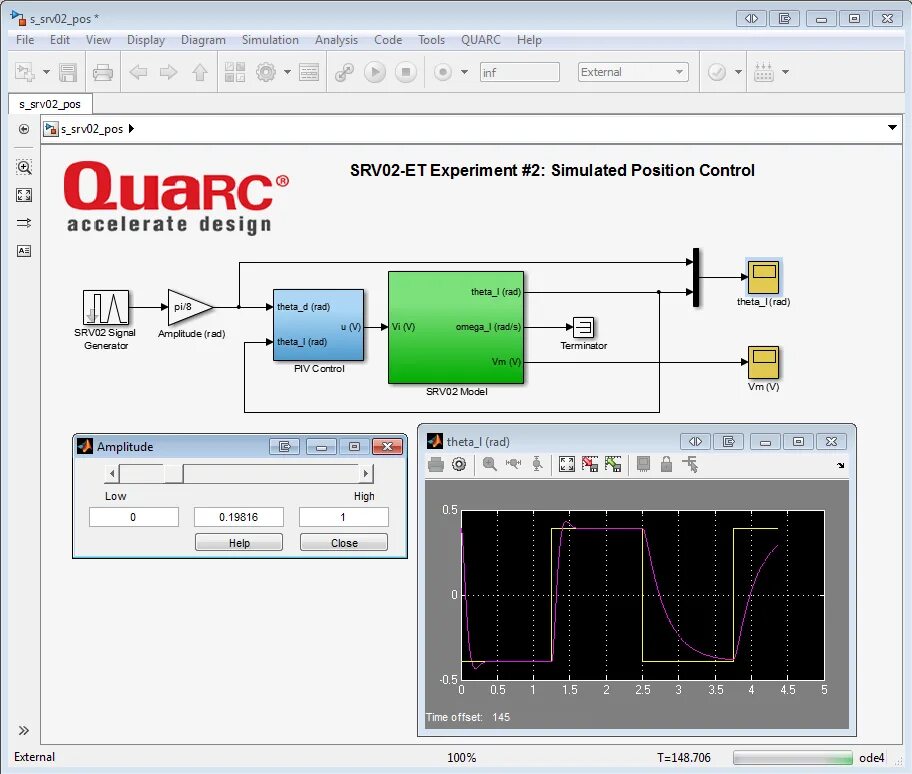Screen dimensions: 912x774
Task: Click the scope Print icon
Action: click(x=436, y=464)
